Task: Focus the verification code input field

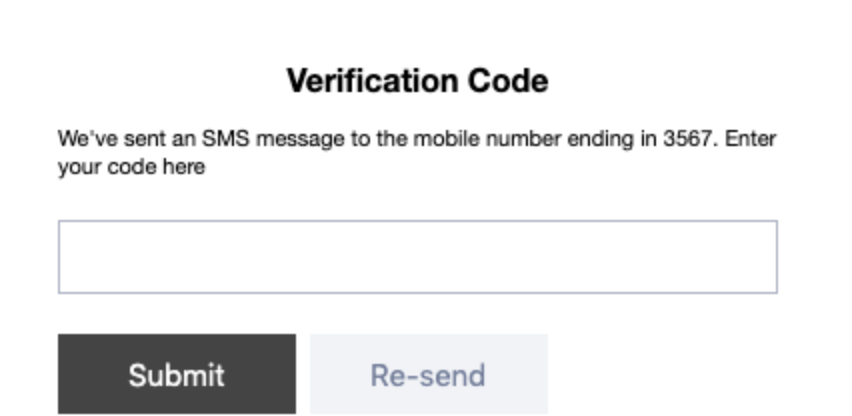Action: coord(417,257)
